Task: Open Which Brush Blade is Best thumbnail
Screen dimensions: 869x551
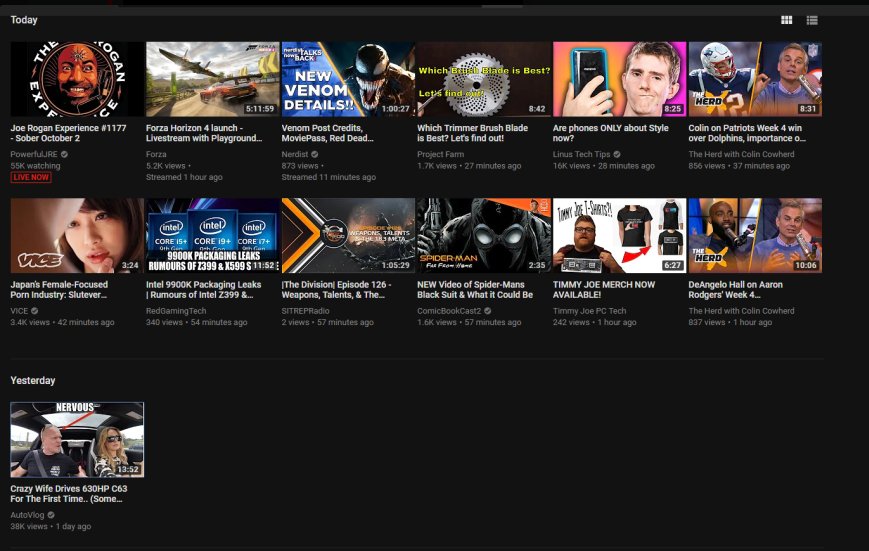Action: point(484,79)
